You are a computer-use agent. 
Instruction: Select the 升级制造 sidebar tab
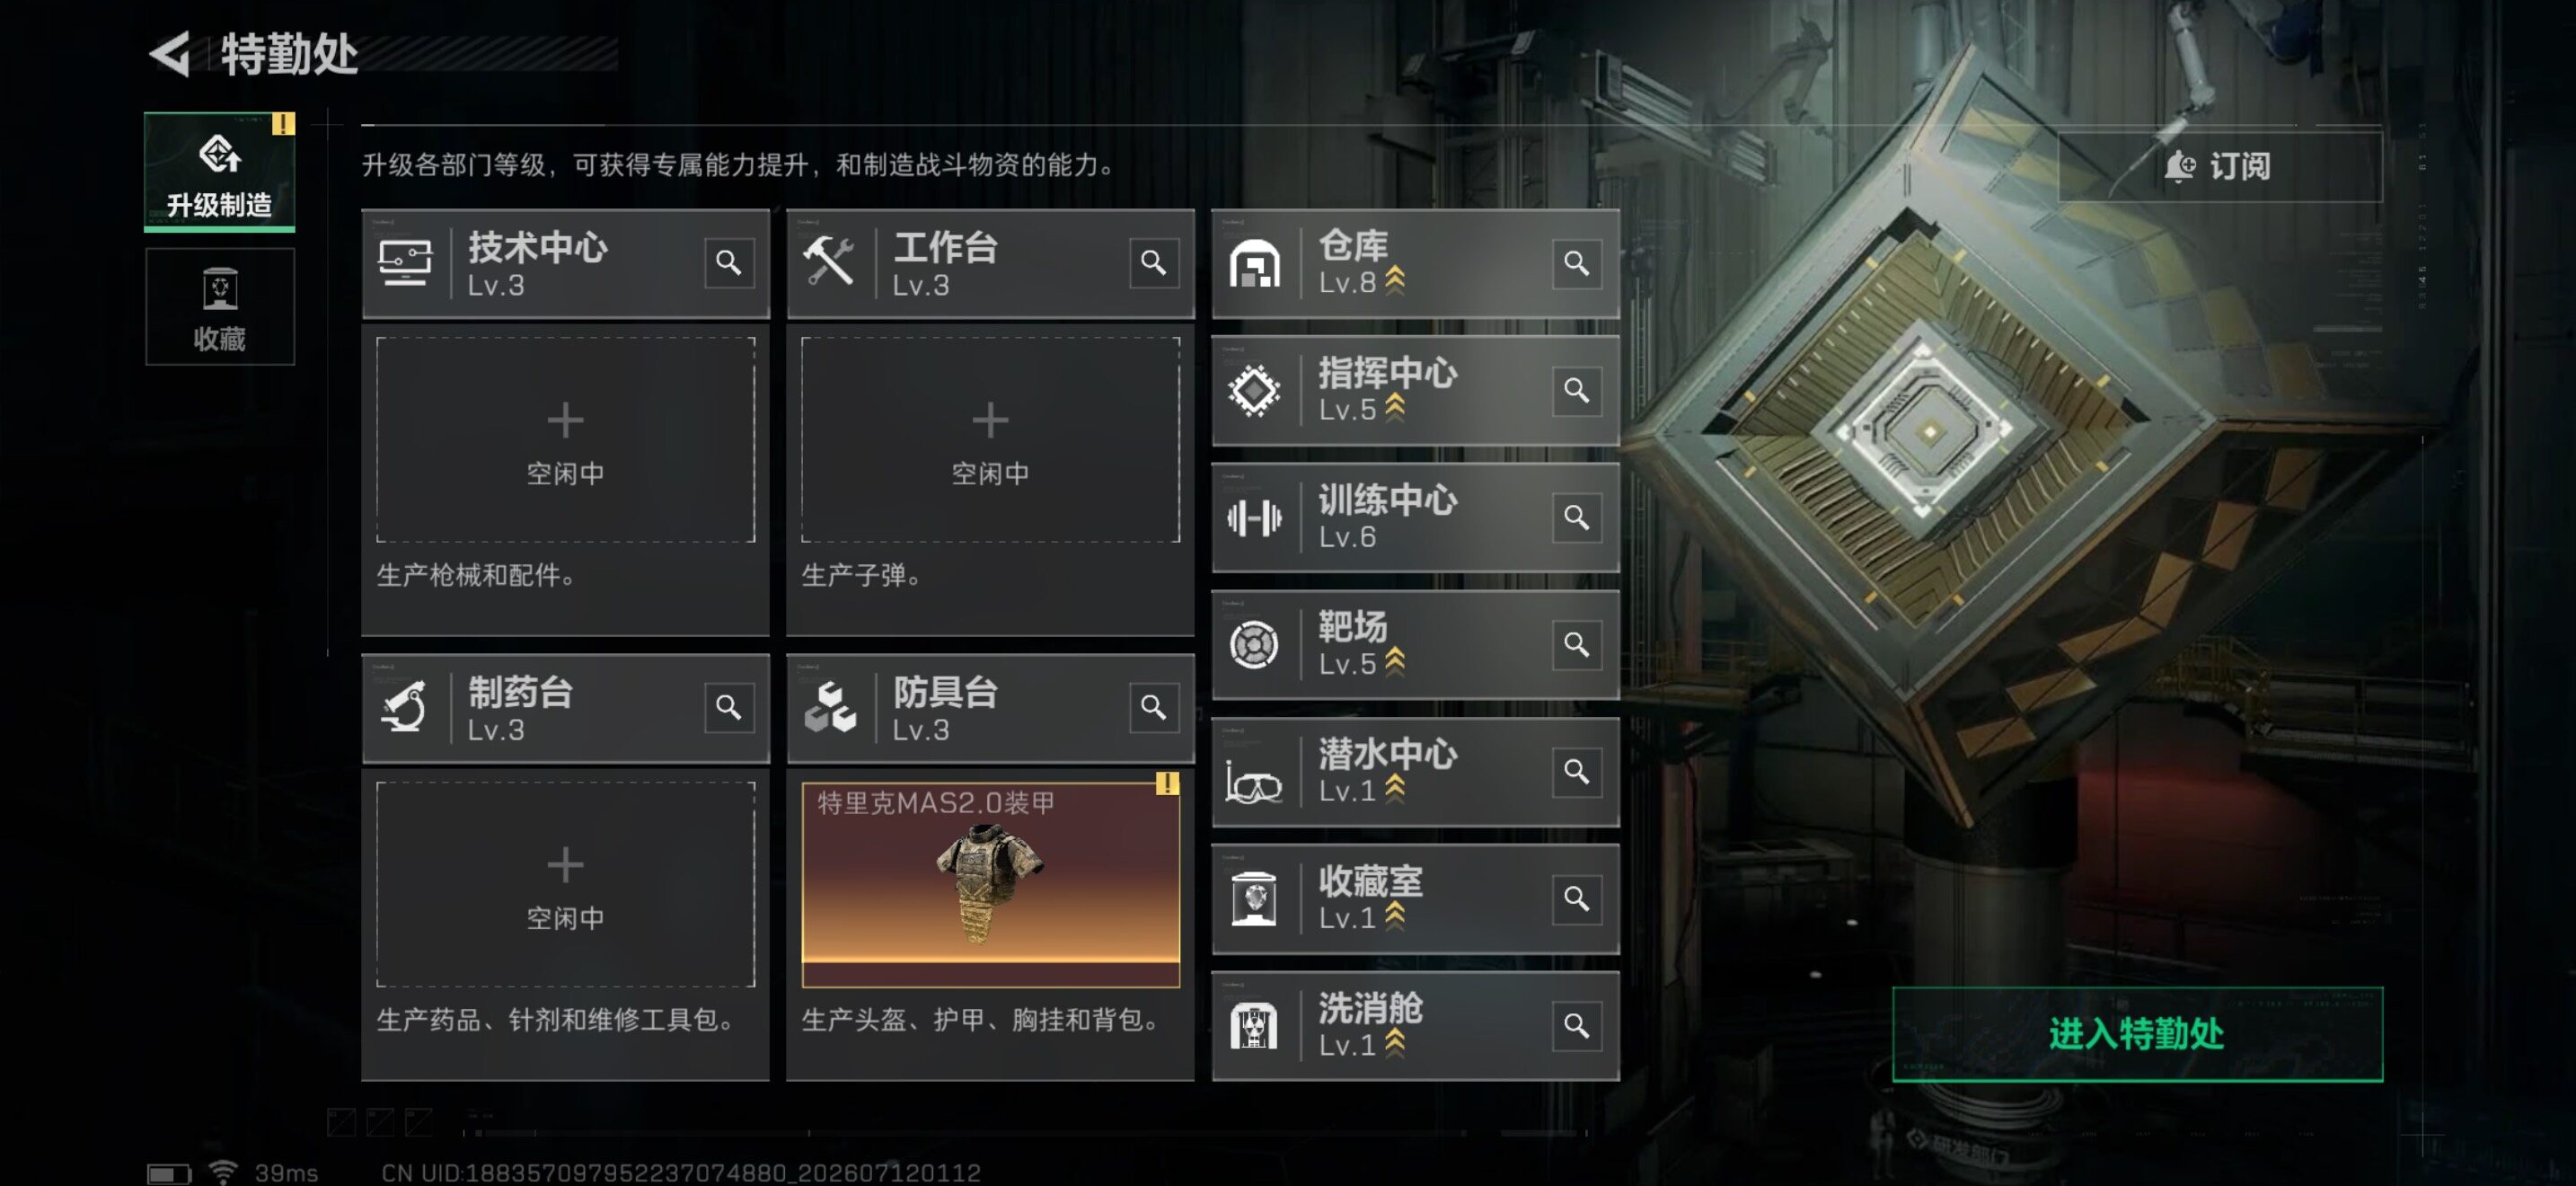click(x=220, y=172)
